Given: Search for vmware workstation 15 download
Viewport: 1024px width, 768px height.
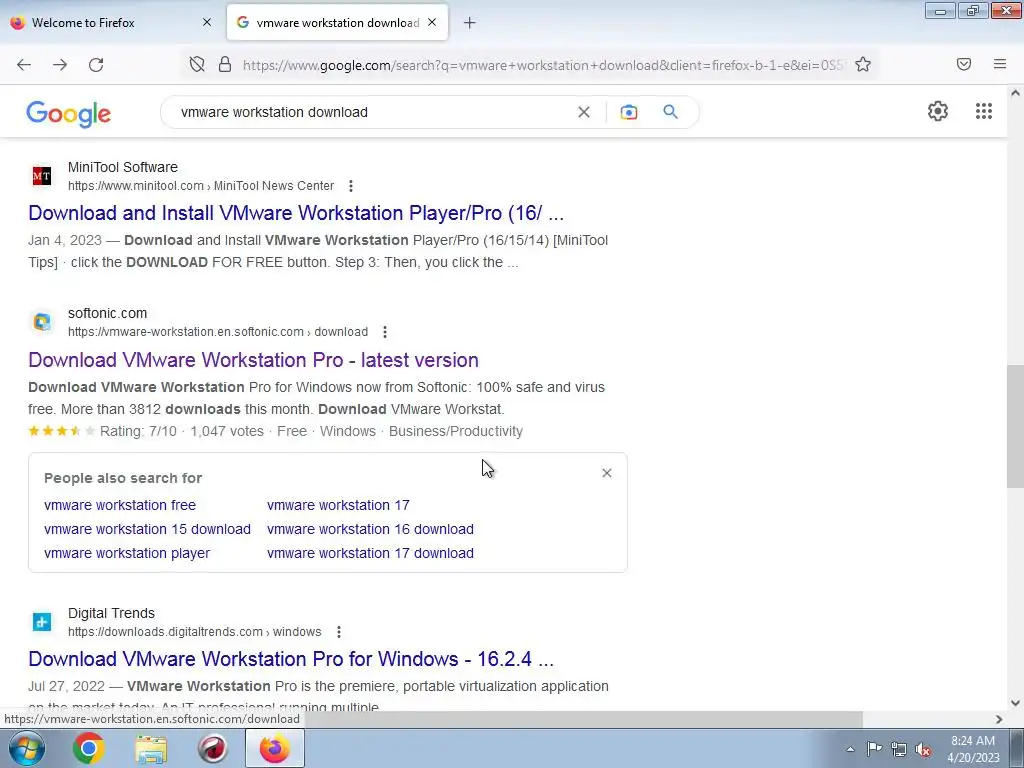Looking at the screenshot, I should coord(147,529).
